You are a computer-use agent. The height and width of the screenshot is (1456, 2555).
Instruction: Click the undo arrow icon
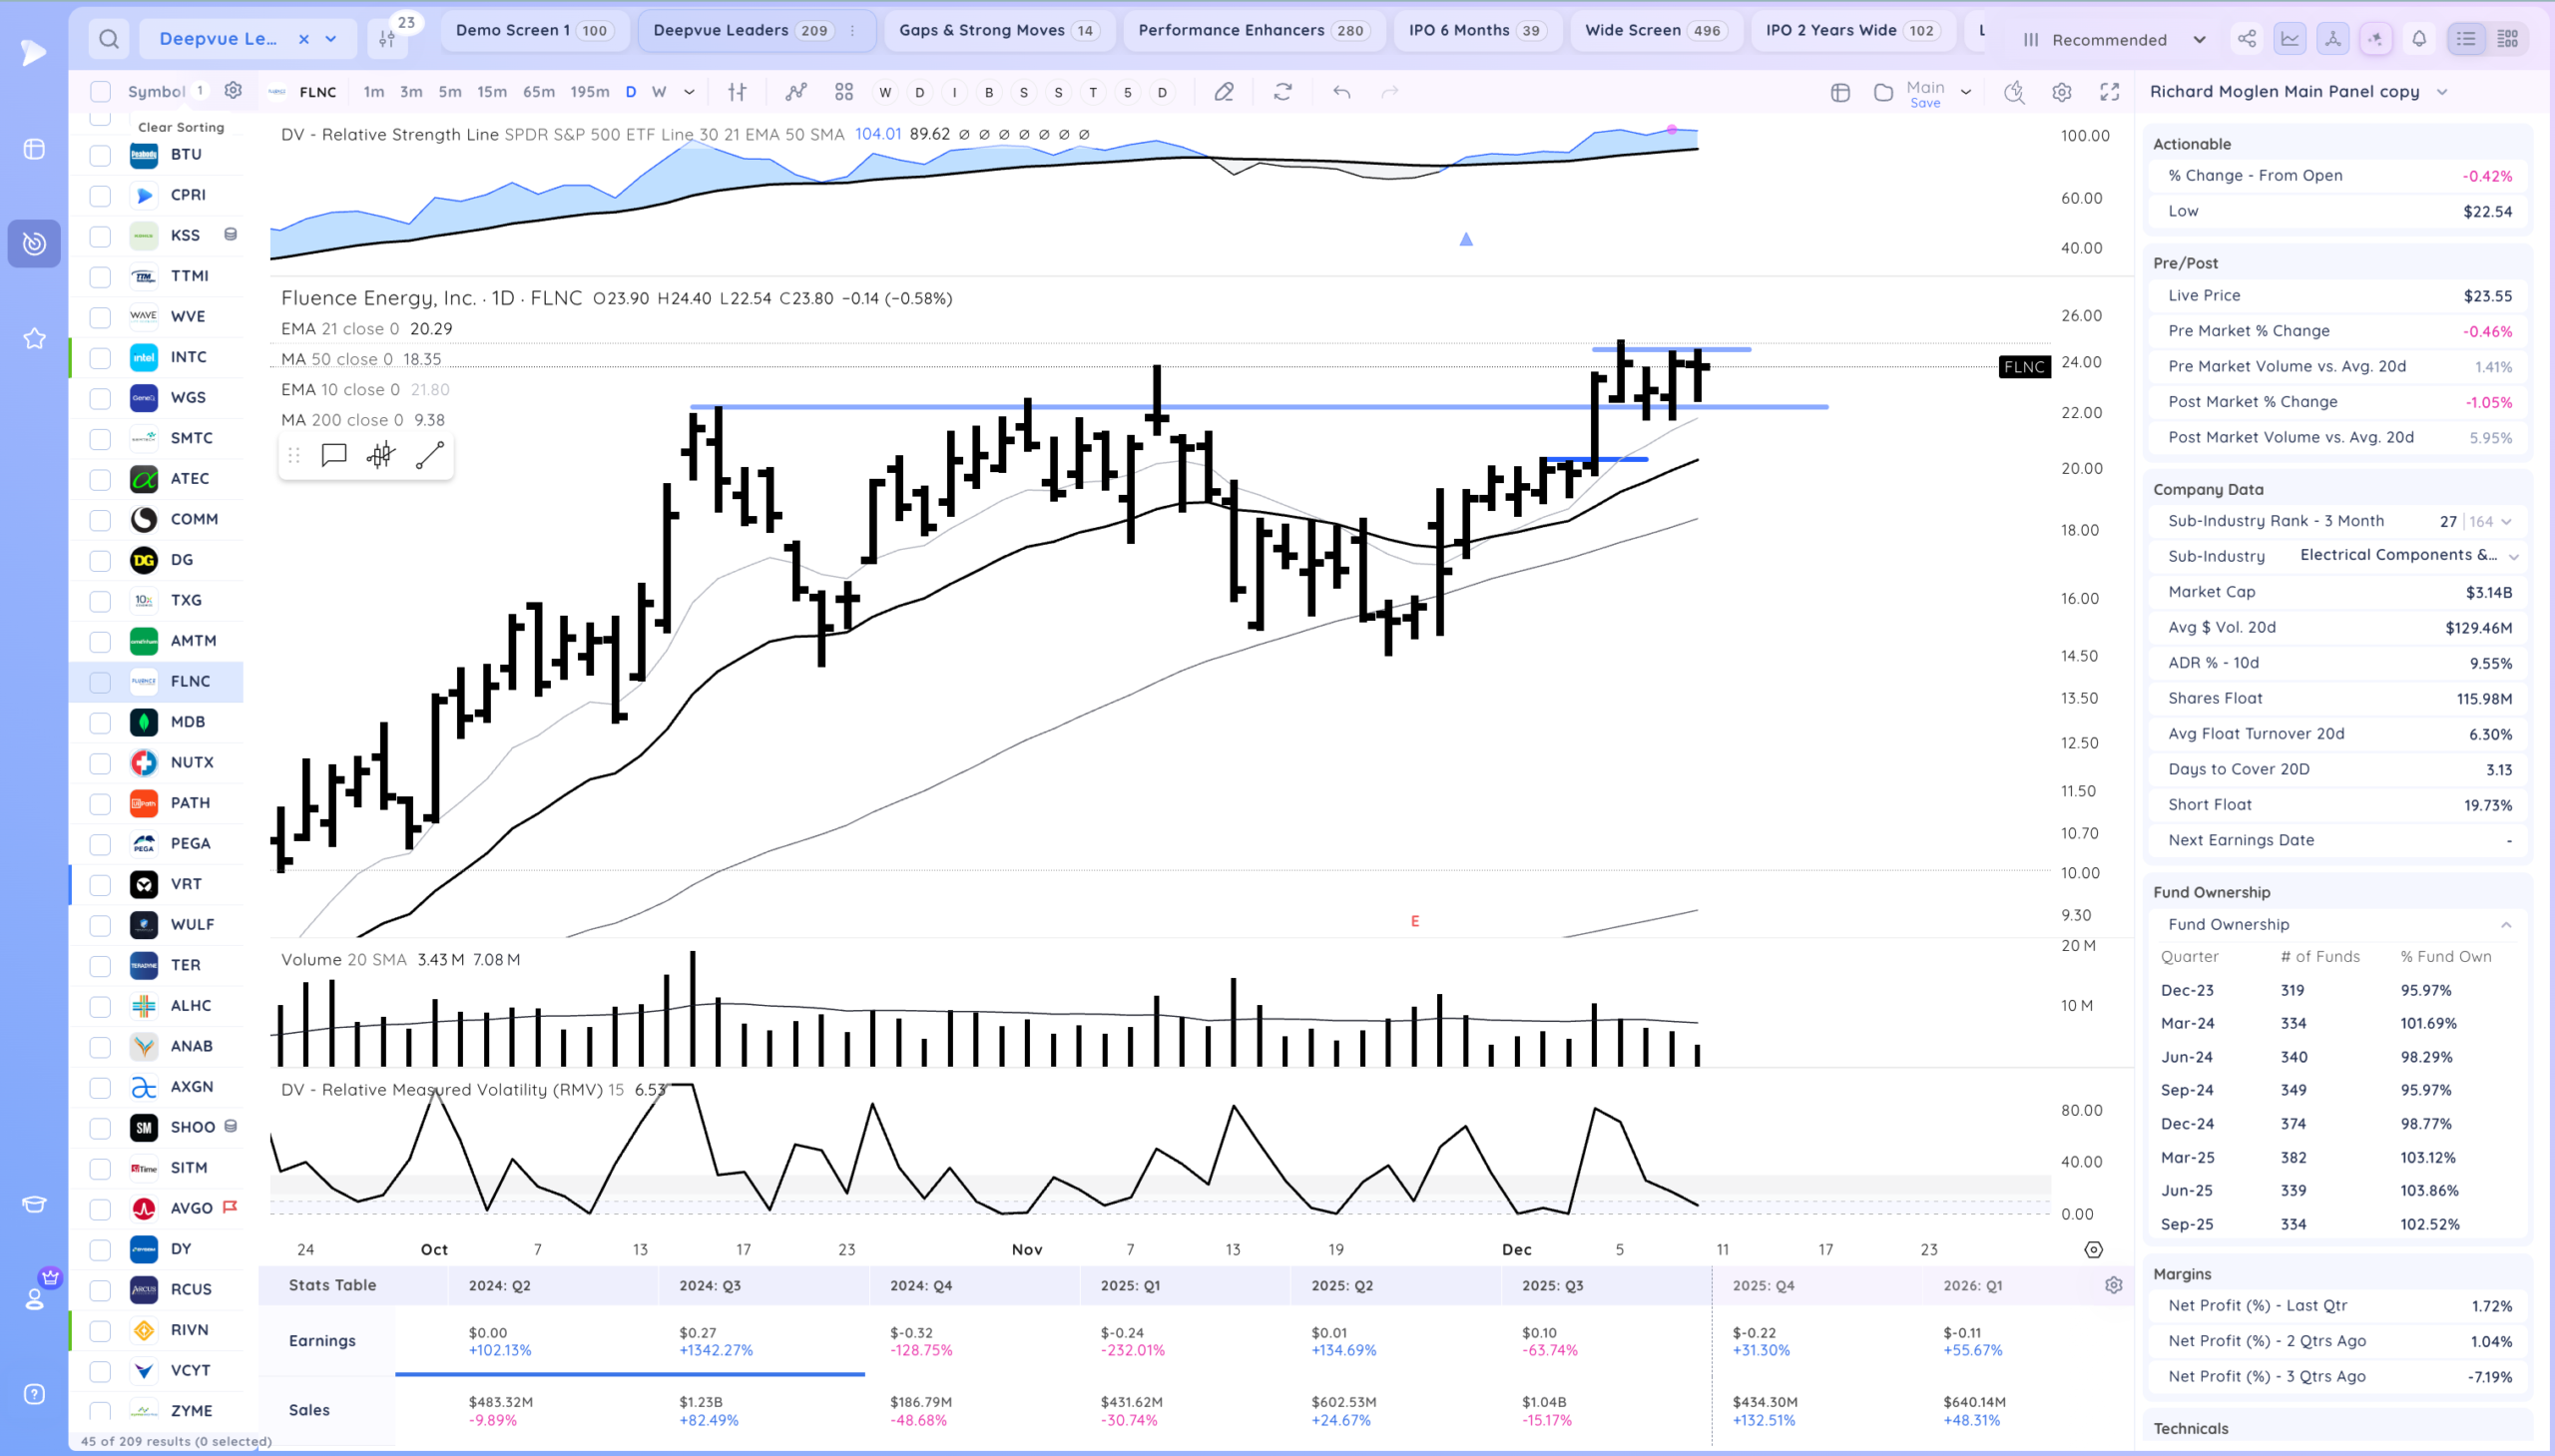pyautogui.click(x=1342, y=92)
